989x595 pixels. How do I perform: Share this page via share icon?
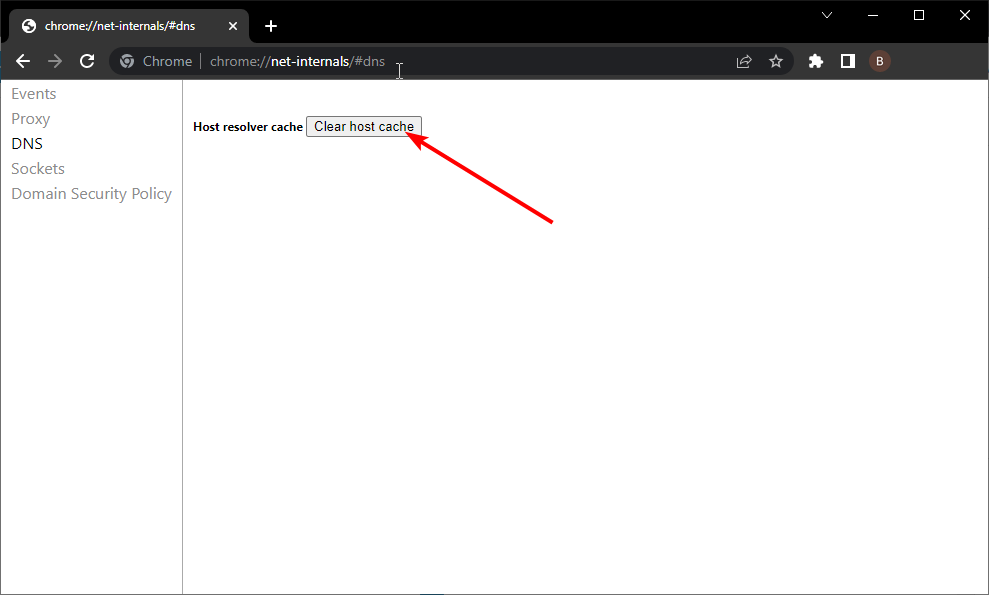click(x=744, y=61)
